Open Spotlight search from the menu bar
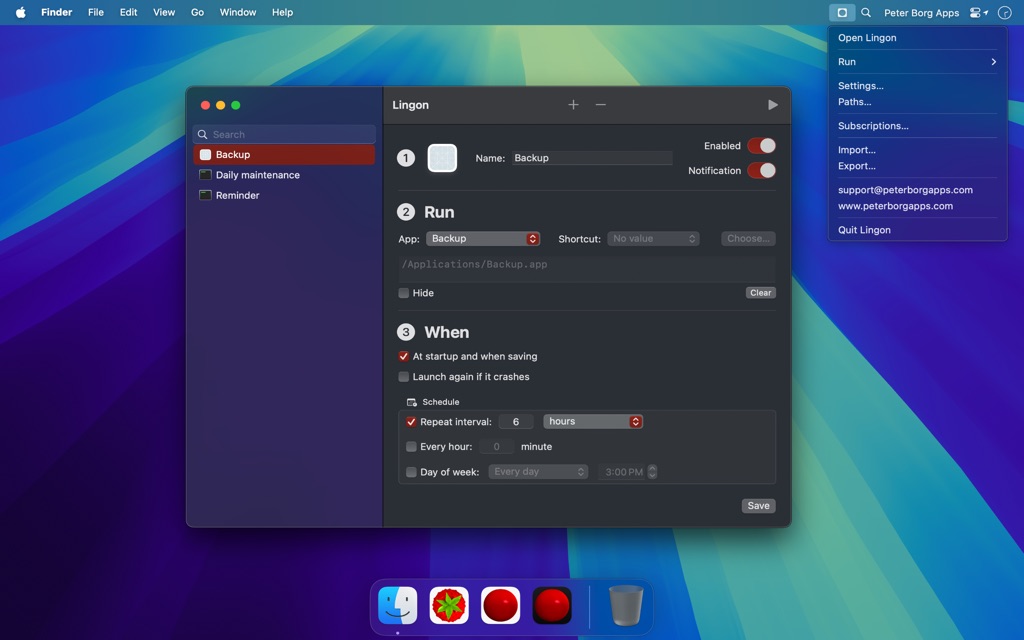The width and height of the screenshot is (1024, 640). coord(866,12)
